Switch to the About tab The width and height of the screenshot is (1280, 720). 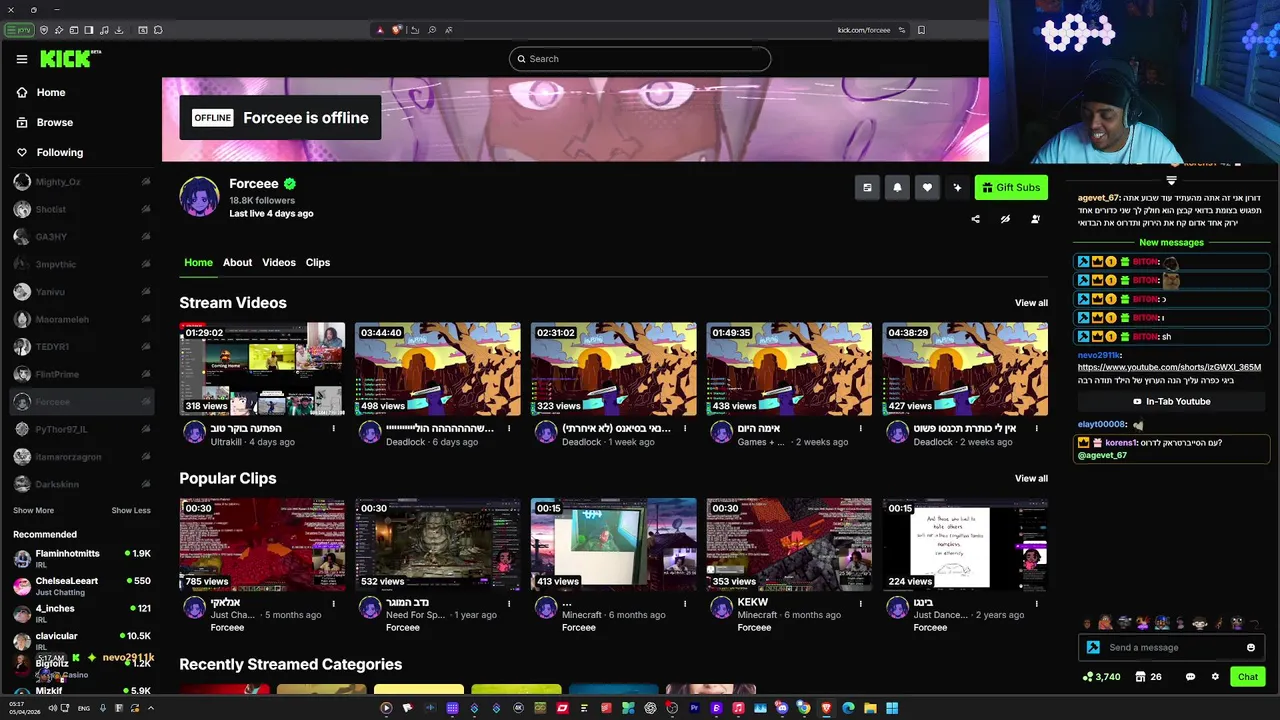point(237,262)
